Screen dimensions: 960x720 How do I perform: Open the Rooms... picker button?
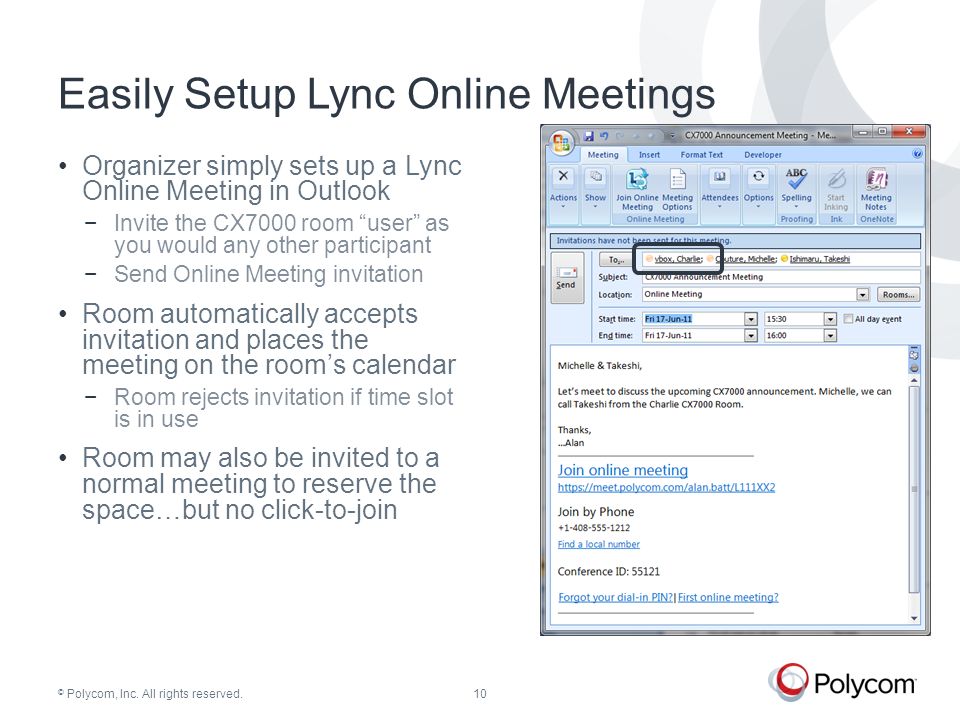click(x=898, y=294)
